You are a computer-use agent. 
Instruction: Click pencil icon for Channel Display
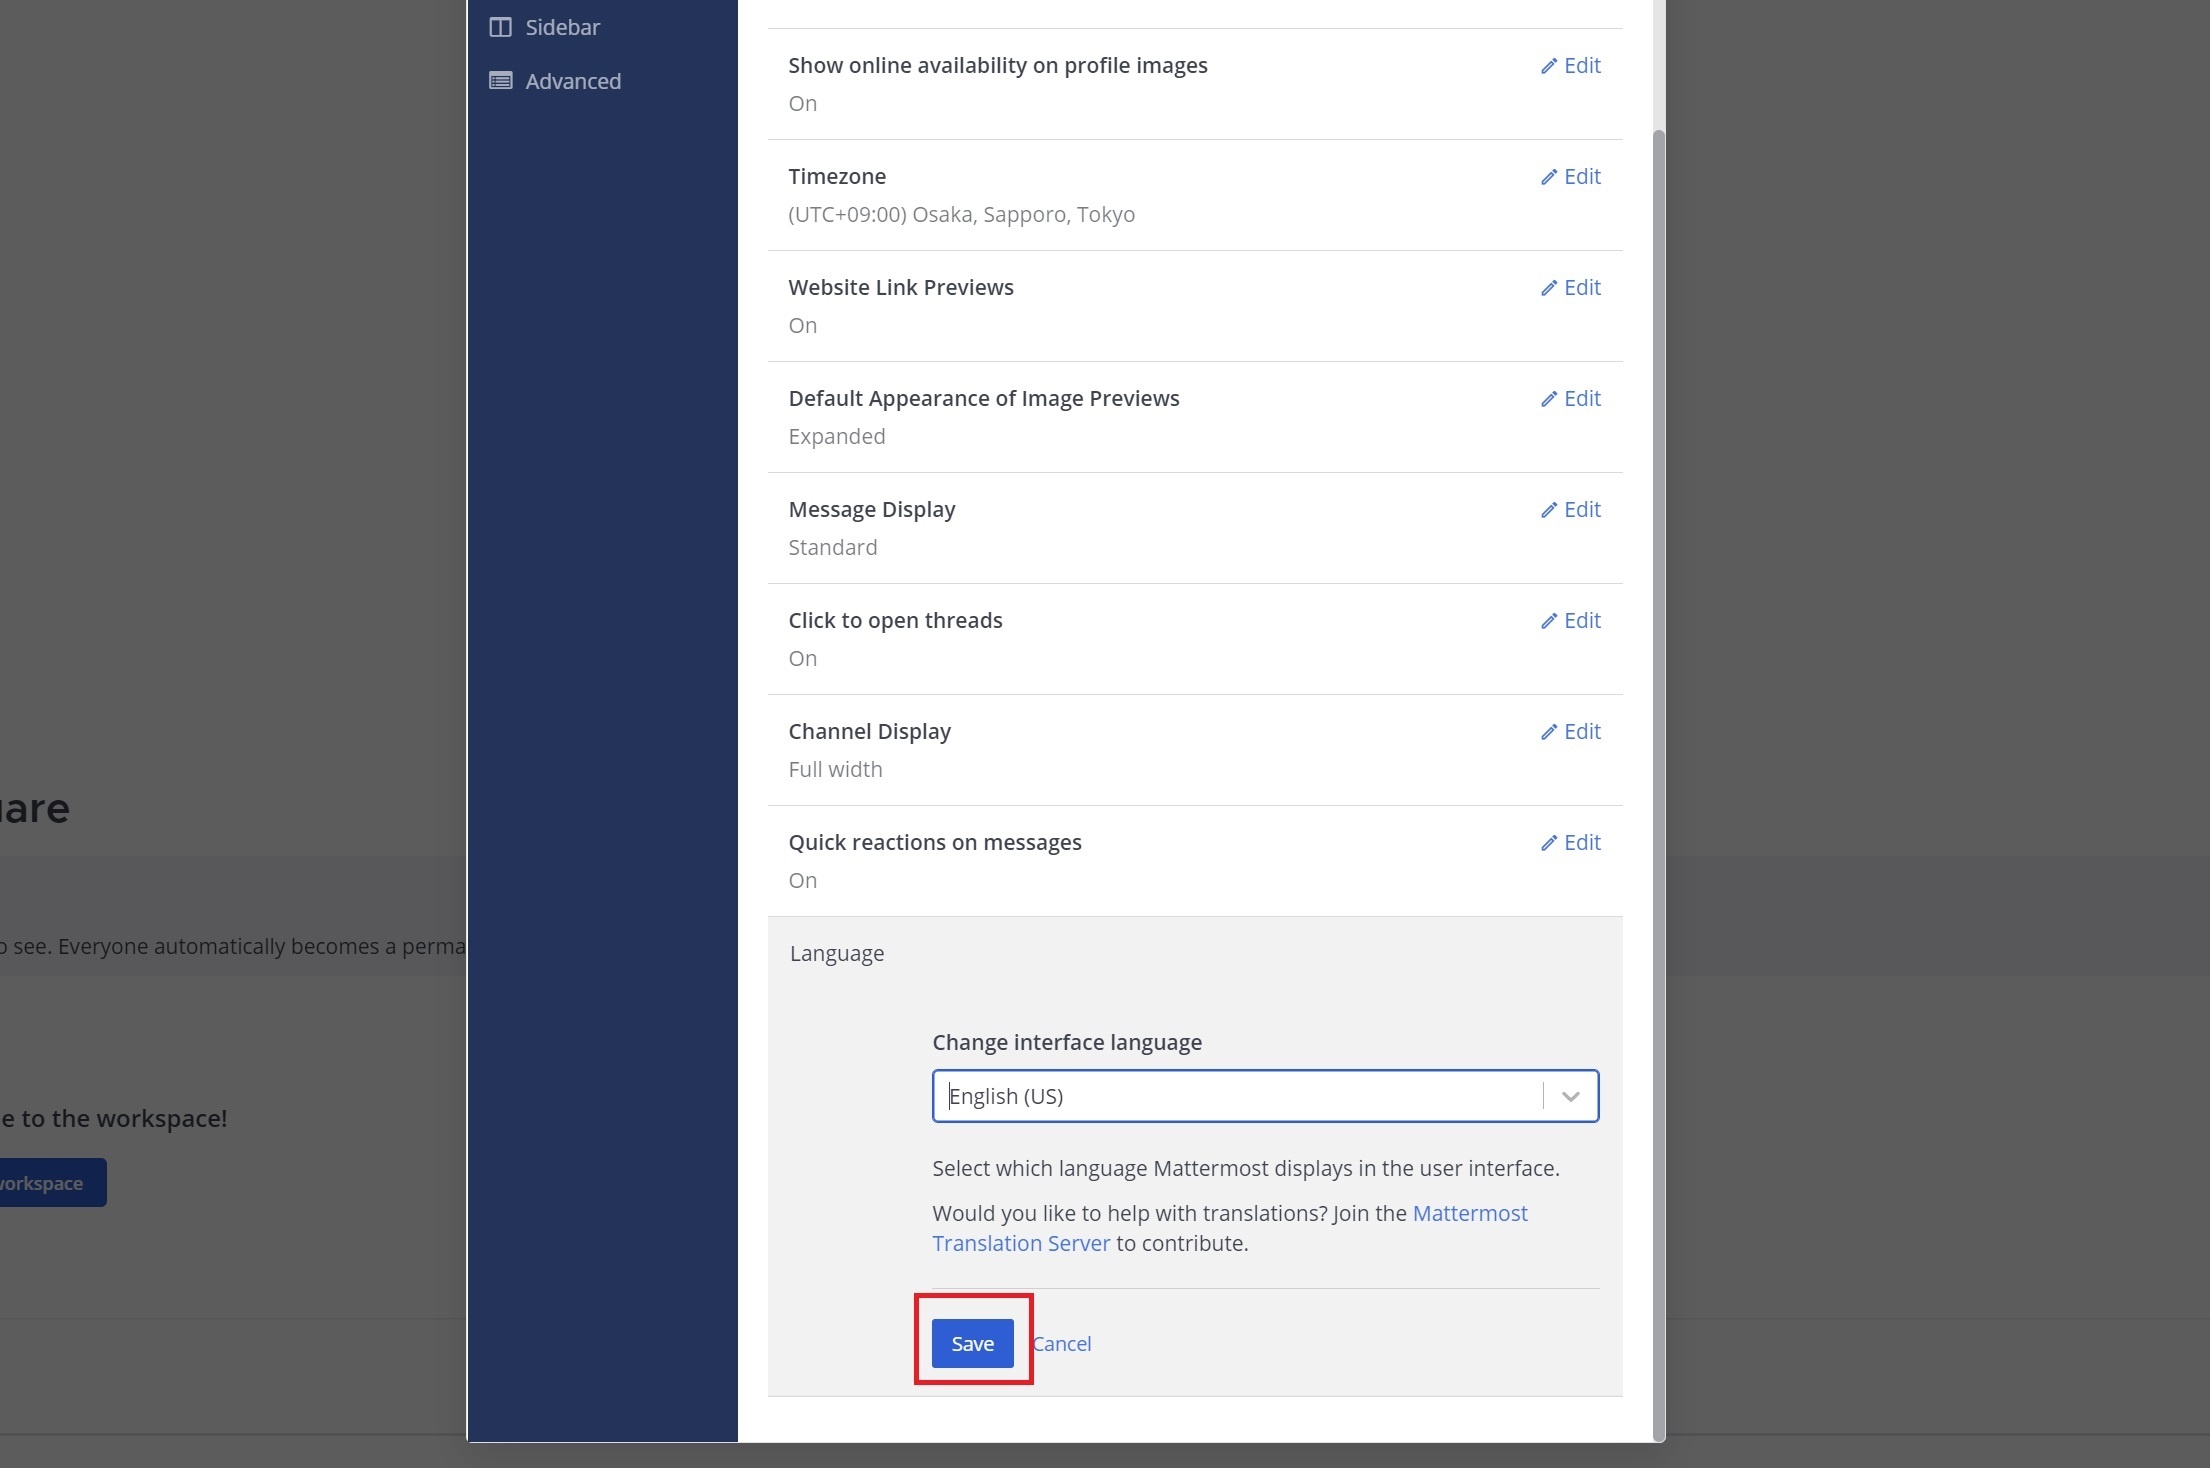1549,732
